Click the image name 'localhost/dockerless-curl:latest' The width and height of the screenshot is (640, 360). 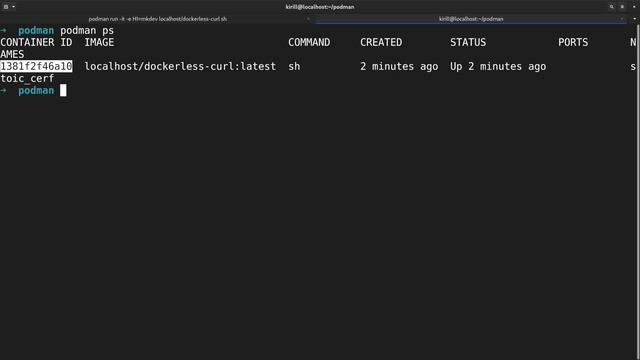(180, 67)
